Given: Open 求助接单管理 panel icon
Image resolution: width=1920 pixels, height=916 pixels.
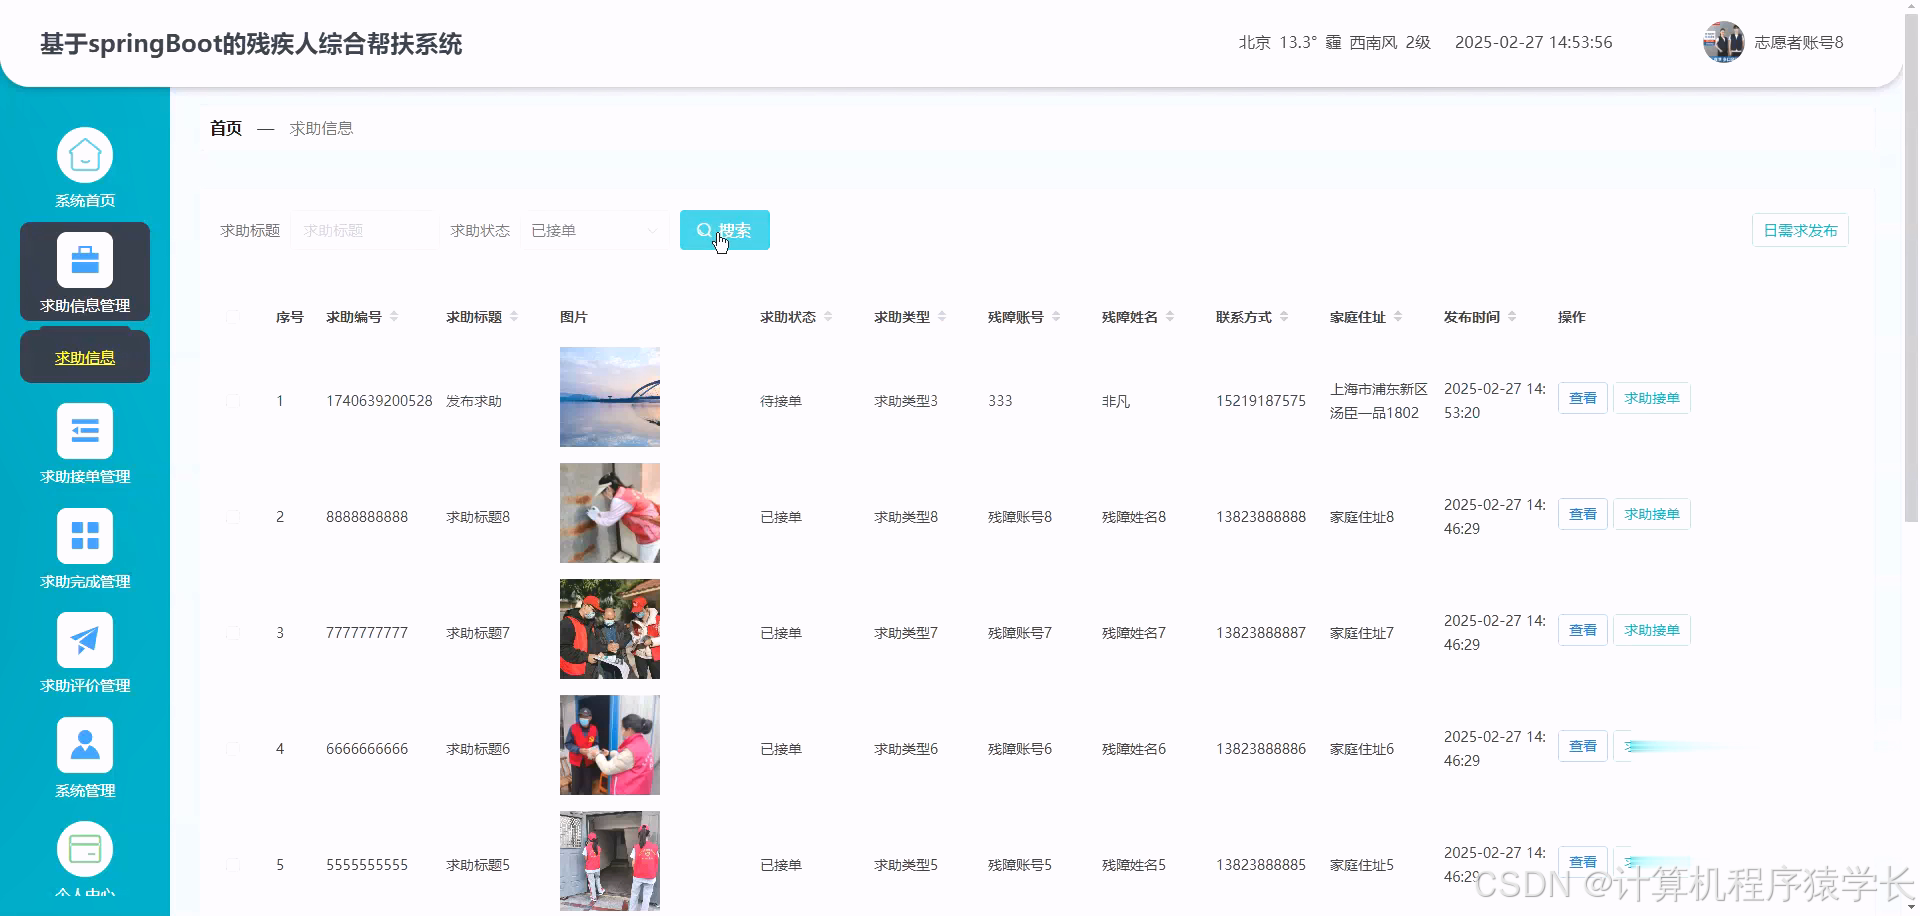Looking at the screenshot, I should click(85, 430).
